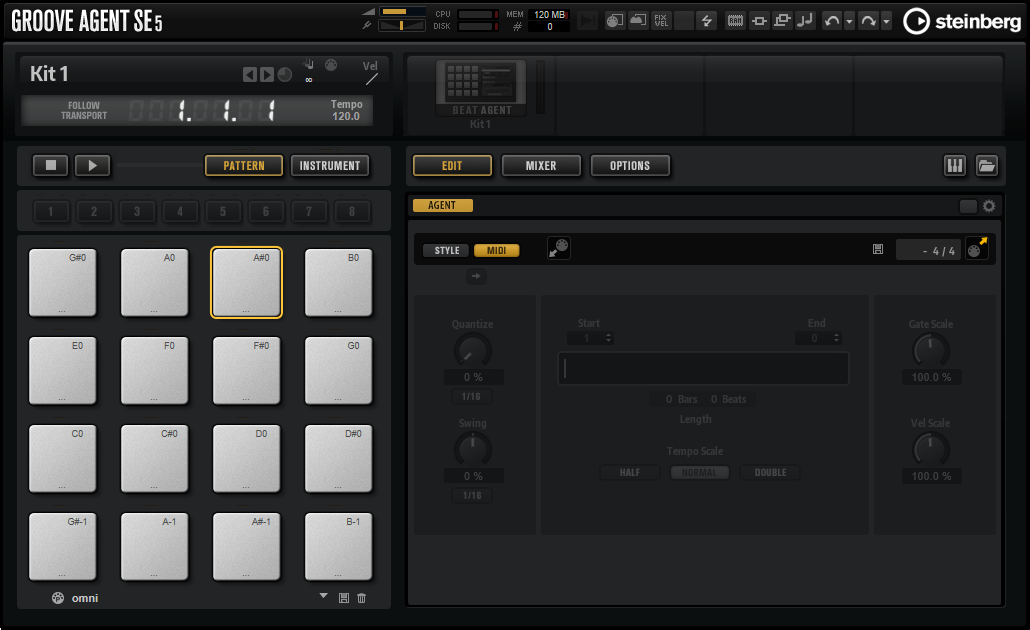Save pattern preset with disk icon
This screenshot has height=630, width=1030.
pyautogui.click(x=344, y=598)
